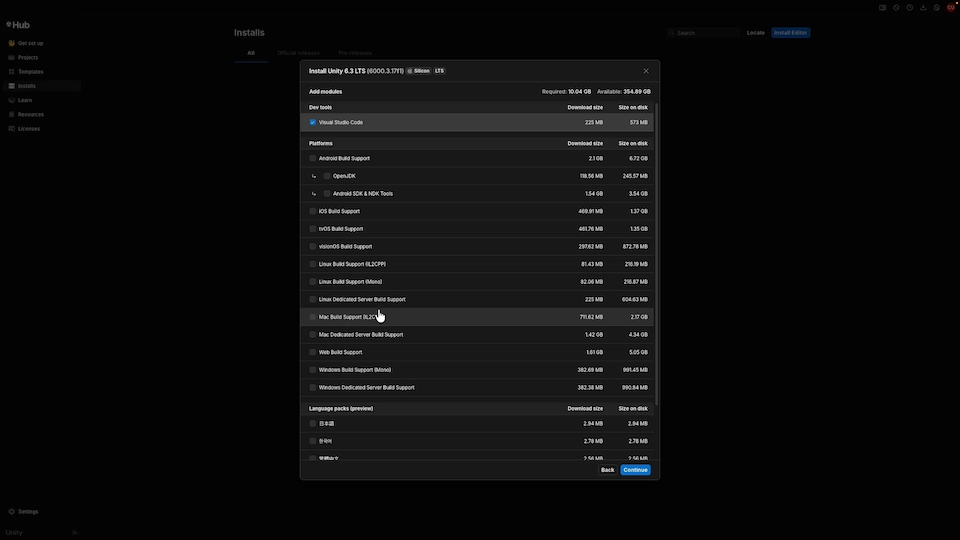This screenshot has width=960, height=540.
Task: Check the Japanese language pack
Action: point(313,424)
